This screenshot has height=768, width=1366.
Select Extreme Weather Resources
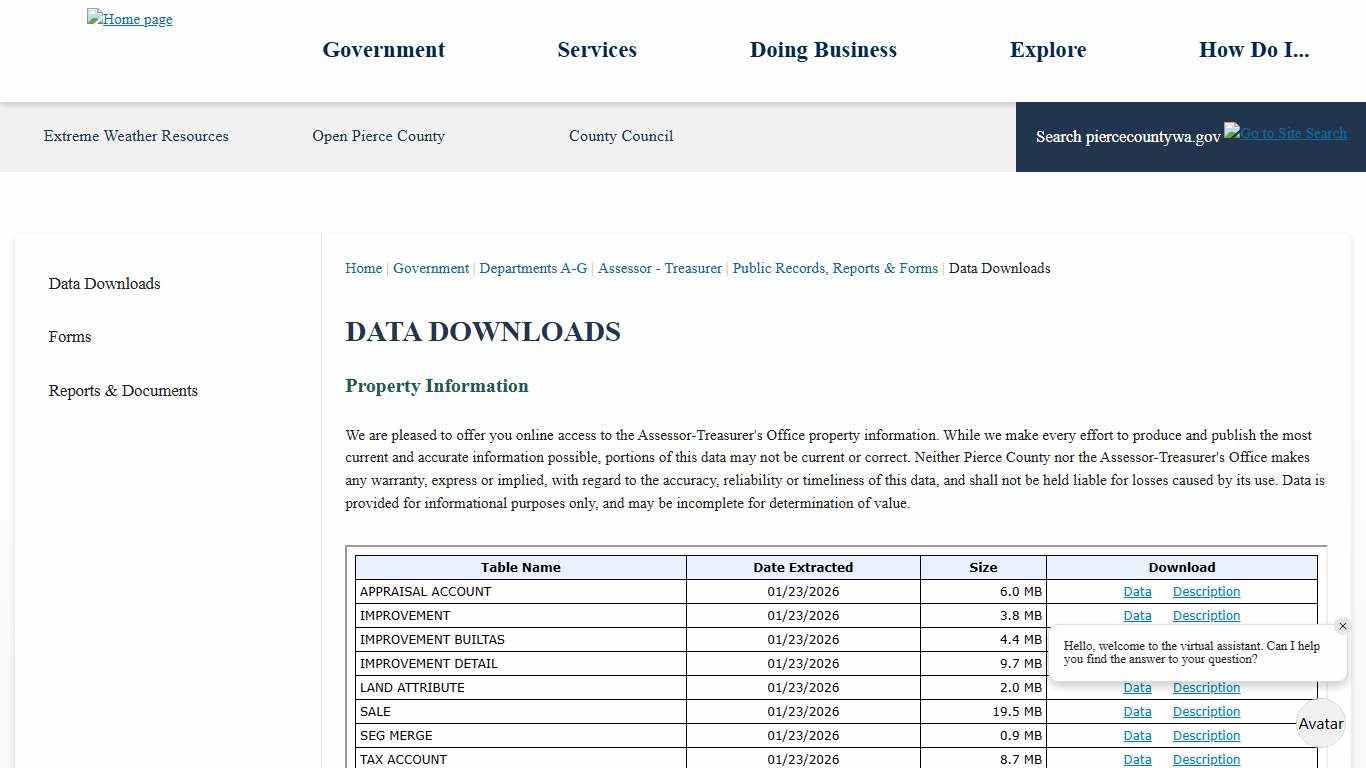click(x=136, y=136)
